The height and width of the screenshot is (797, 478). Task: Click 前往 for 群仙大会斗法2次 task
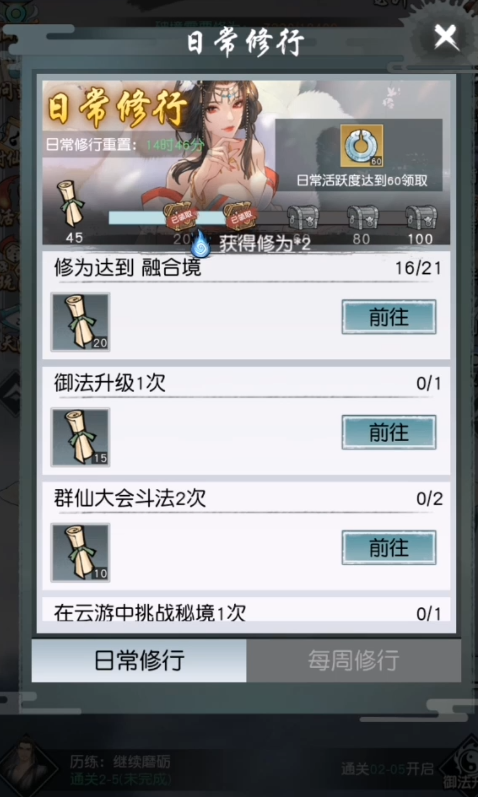(x=389, y=547)
